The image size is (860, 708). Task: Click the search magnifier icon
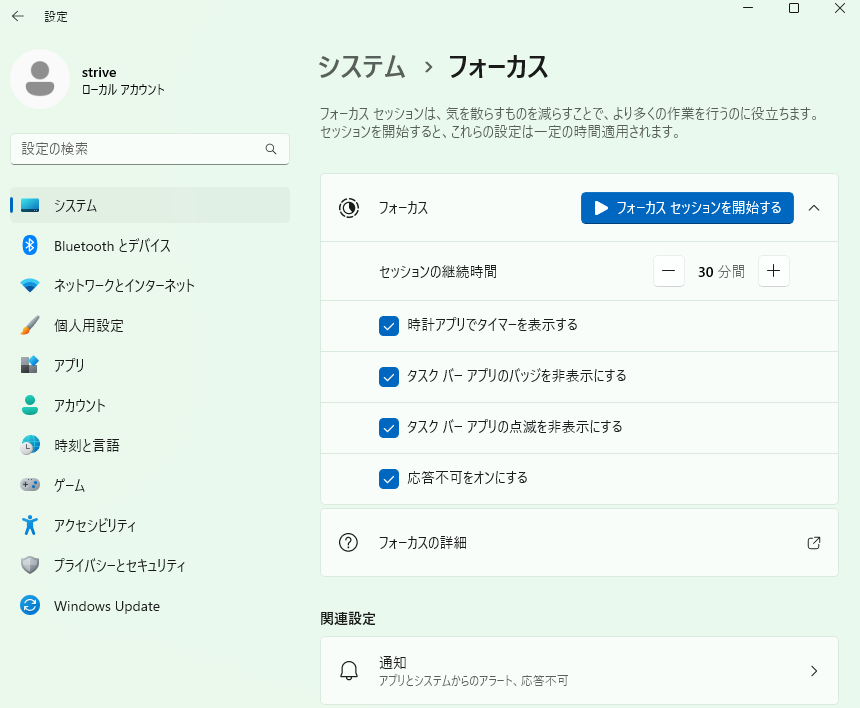pos(271,149)
